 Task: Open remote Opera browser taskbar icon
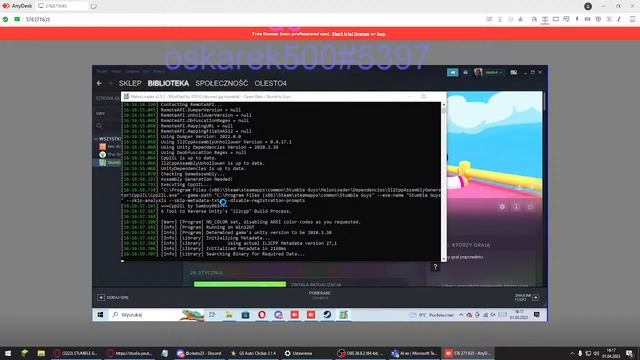(262, 315)
